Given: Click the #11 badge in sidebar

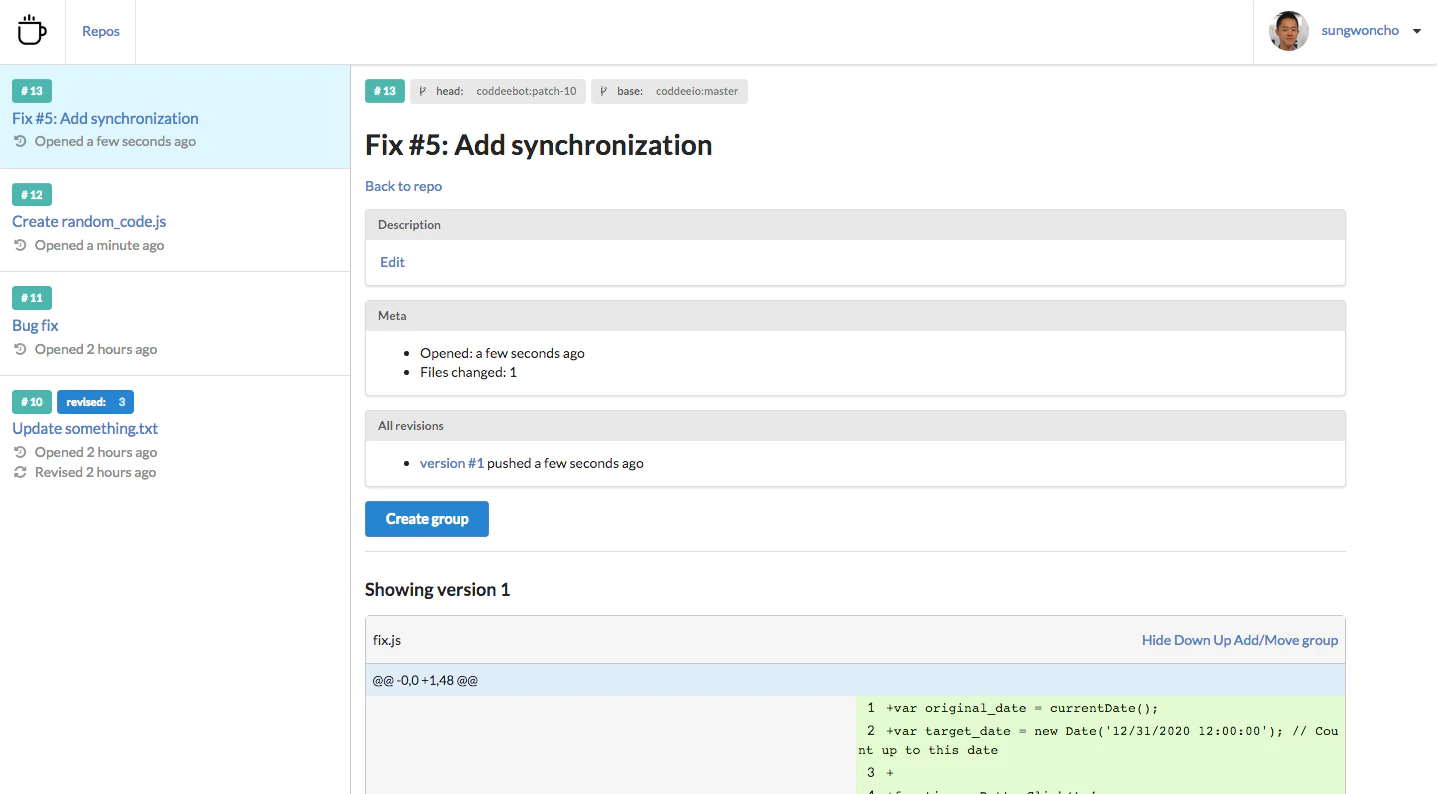Looking at the screenshot, I should coord(32,298).
